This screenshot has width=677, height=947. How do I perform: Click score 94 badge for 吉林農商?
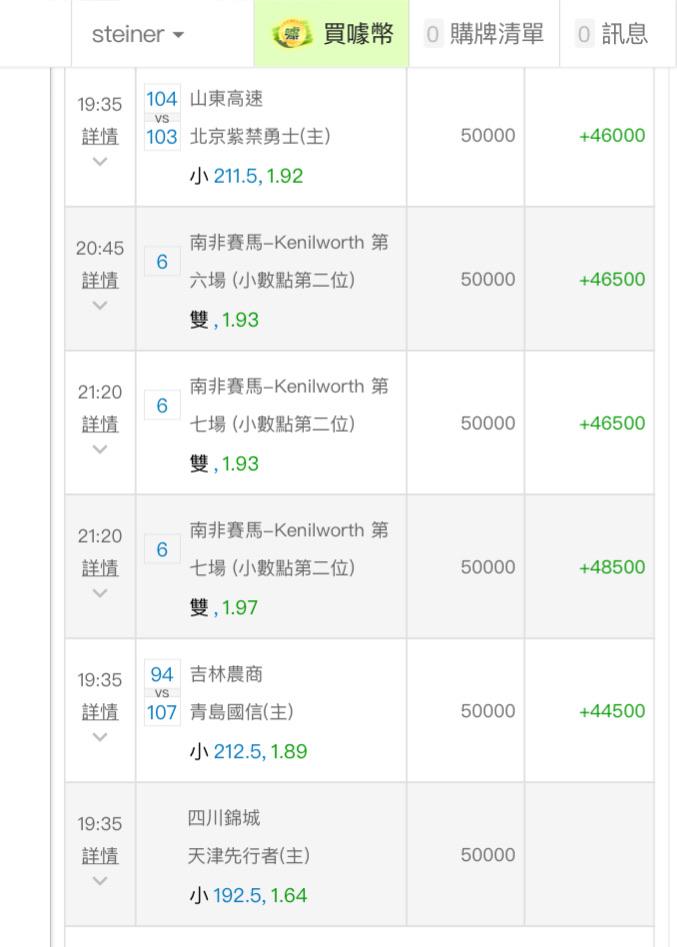point(162,674)
